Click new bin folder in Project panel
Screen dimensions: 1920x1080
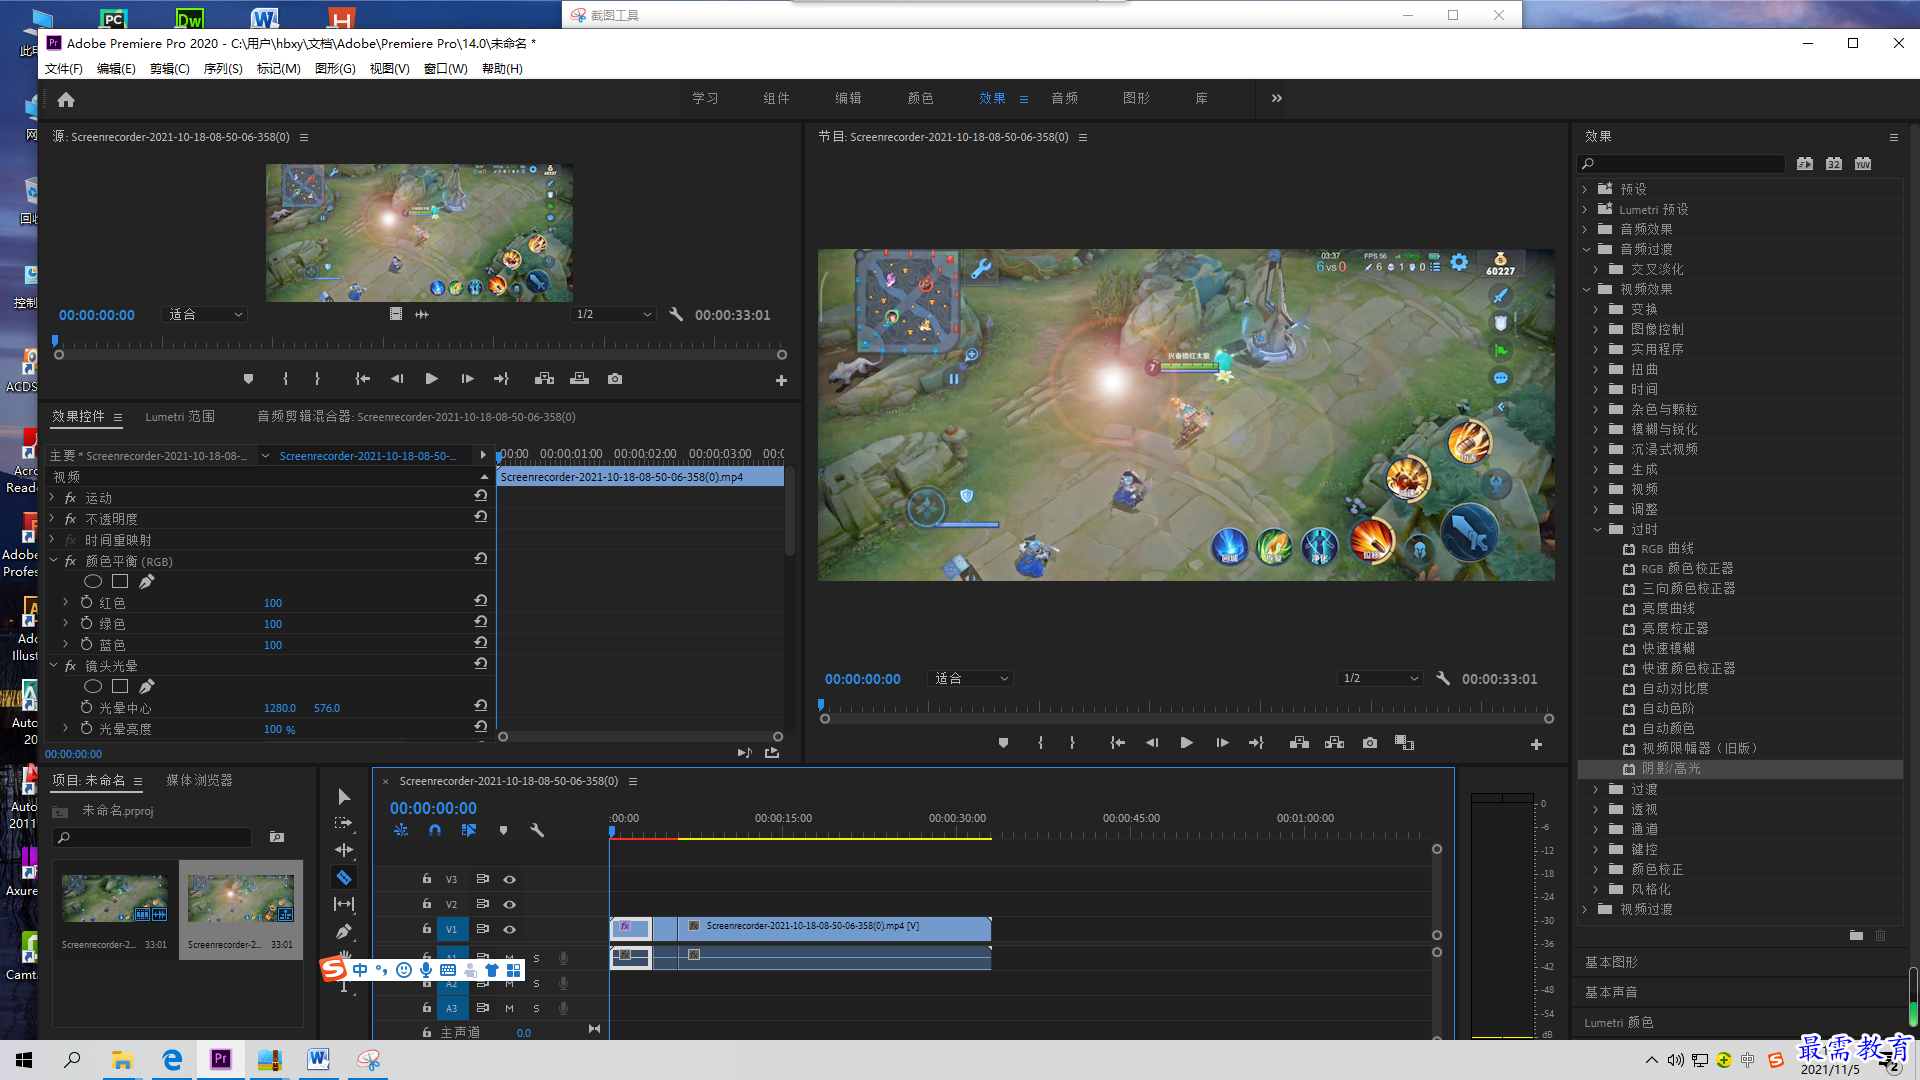277,837
